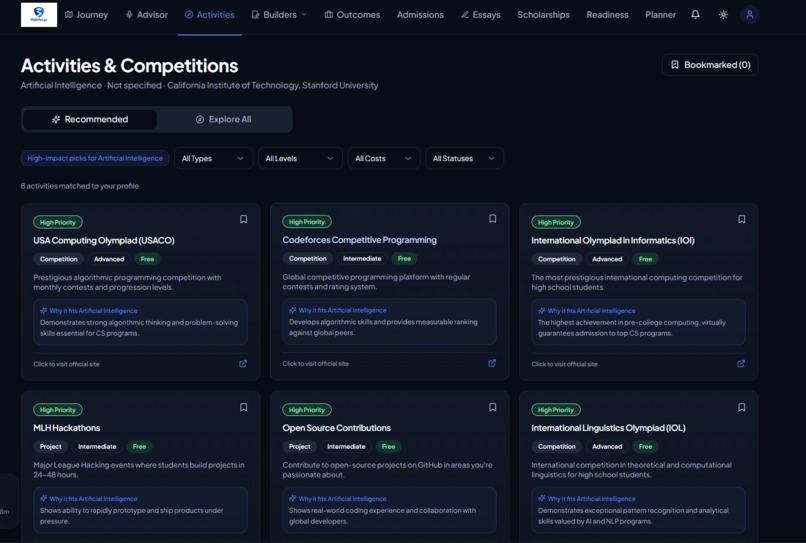Click the High-impact picks for Artificial Intelligence chip
This screenshot has height=543, width=806.
[95, 158]
